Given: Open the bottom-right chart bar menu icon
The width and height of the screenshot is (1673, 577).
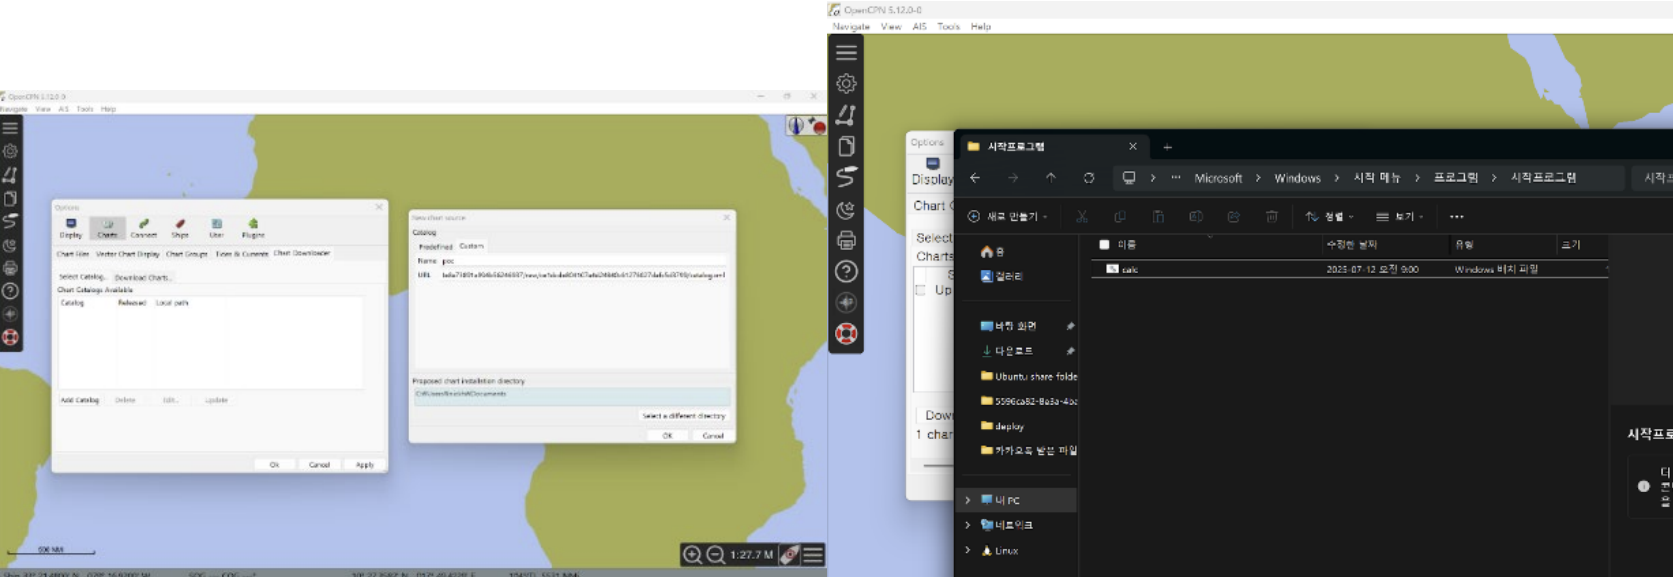Looking at the screenshot, I should 813,554.
